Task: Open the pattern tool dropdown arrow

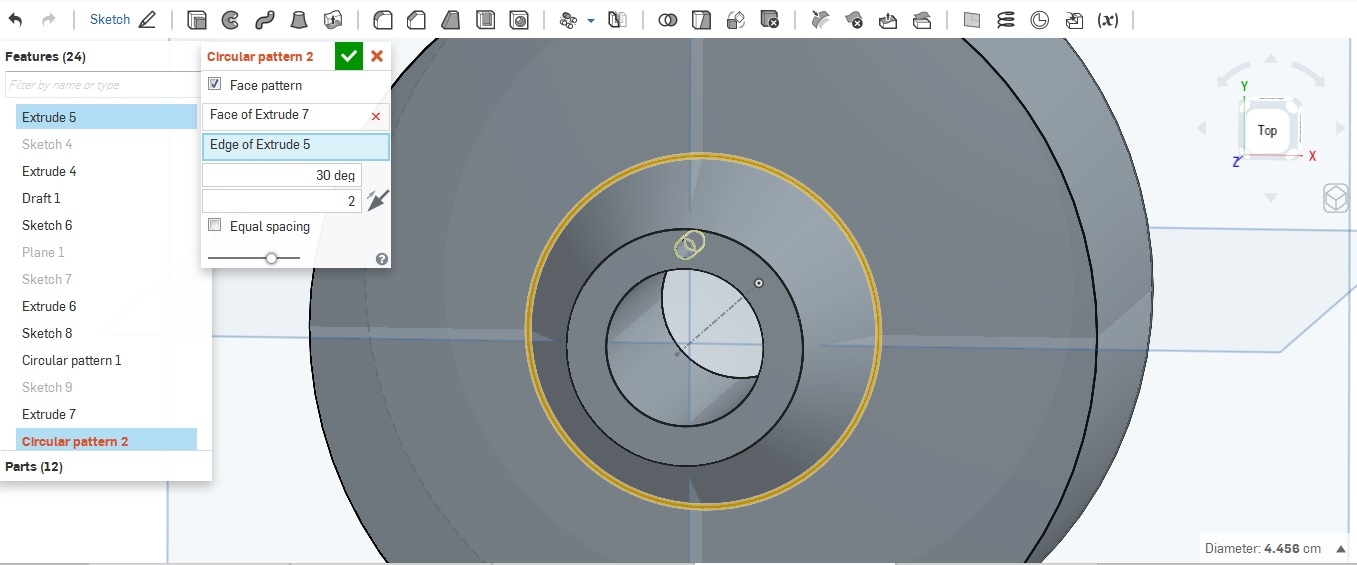Action: (x=591, y=20)
